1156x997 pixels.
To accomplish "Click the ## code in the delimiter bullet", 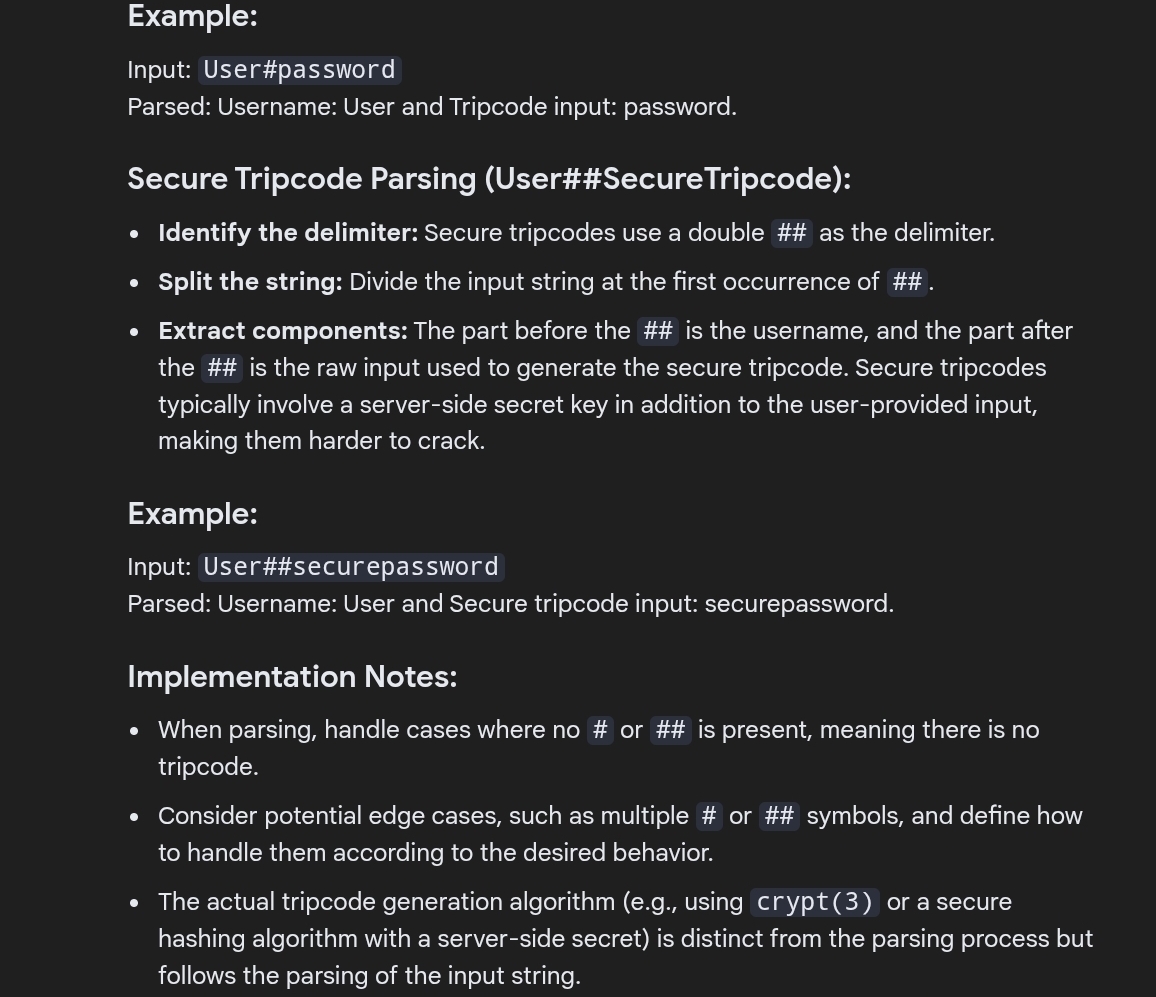I will pos(791,233).
